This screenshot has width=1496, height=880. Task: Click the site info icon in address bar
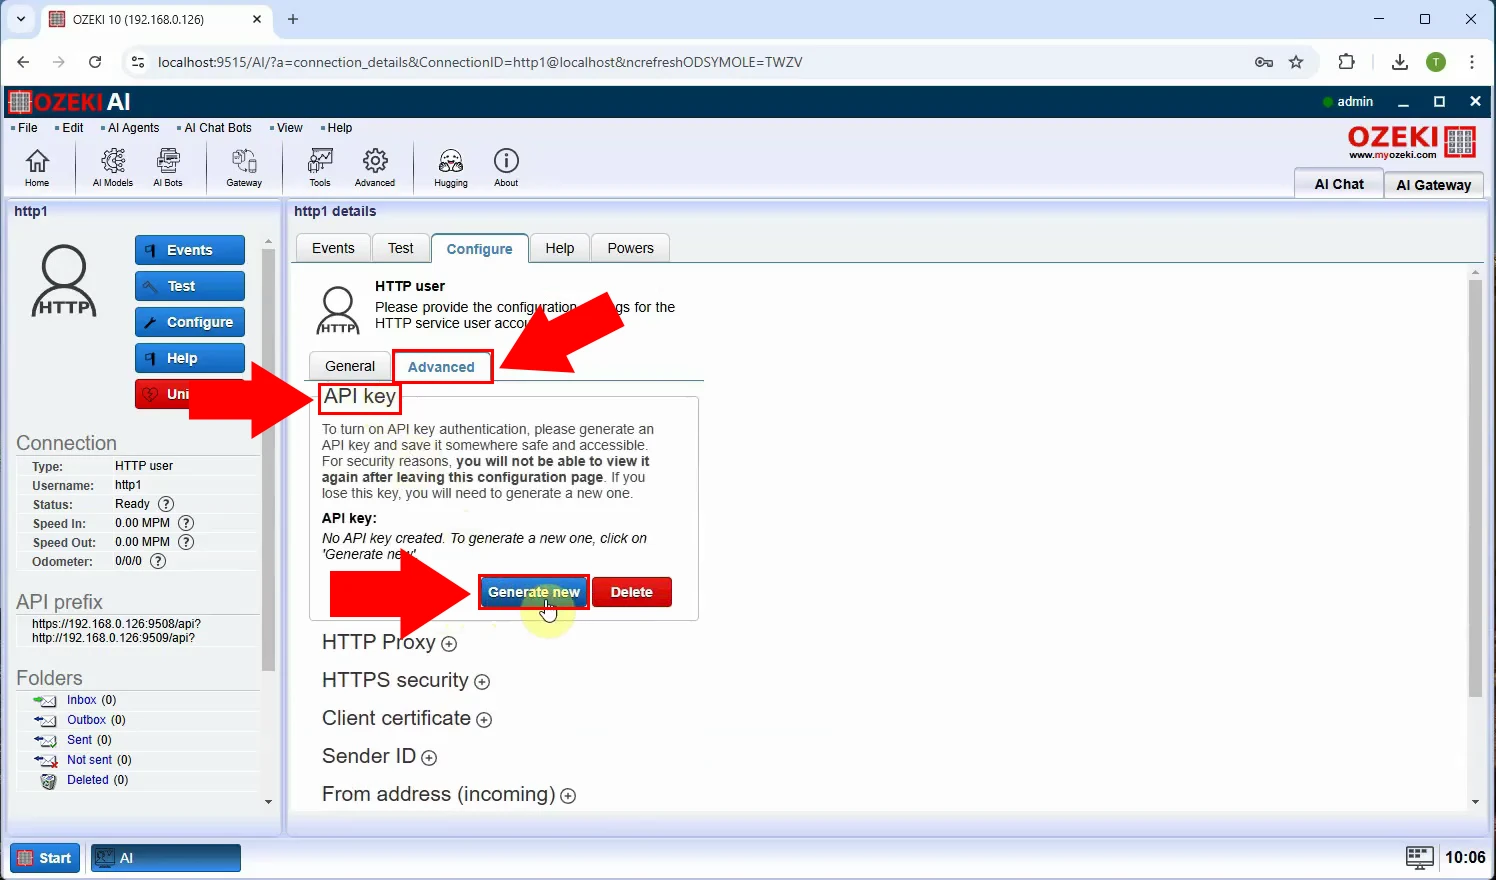pos(138,62)
